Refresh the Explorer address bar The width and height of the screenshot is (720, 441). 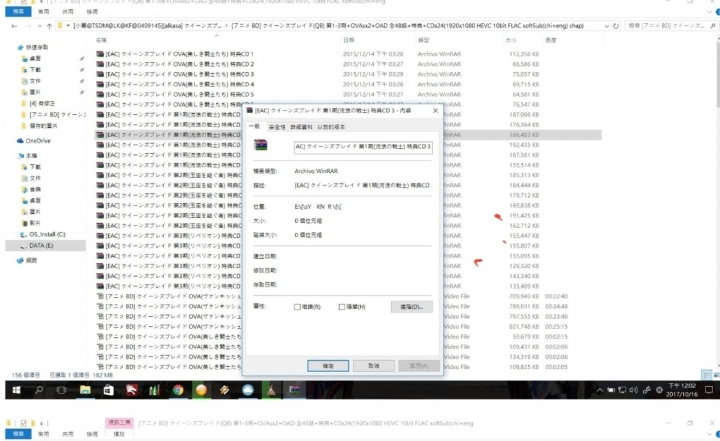coord(616,26)
